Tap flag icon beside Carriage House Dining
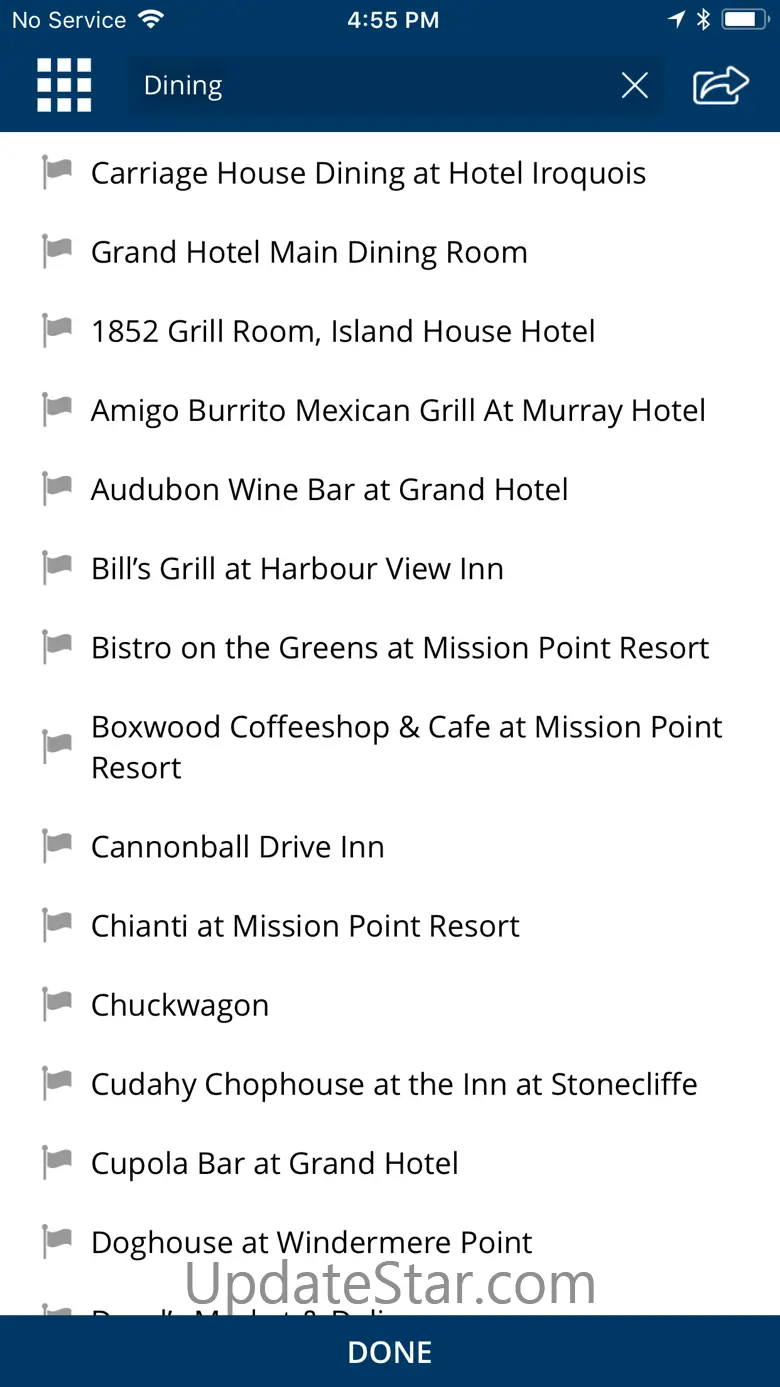The height and width of the screenshot is (1387, 780). coord(57,173)
